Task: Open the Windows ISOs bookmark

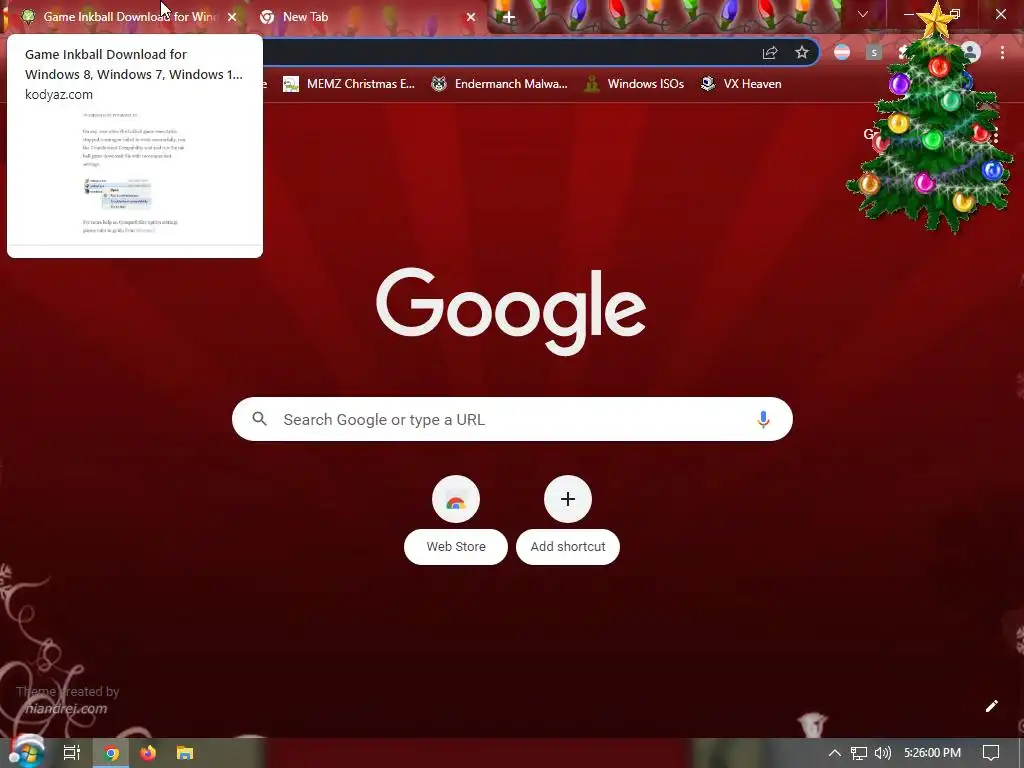Action: [634, 84]
